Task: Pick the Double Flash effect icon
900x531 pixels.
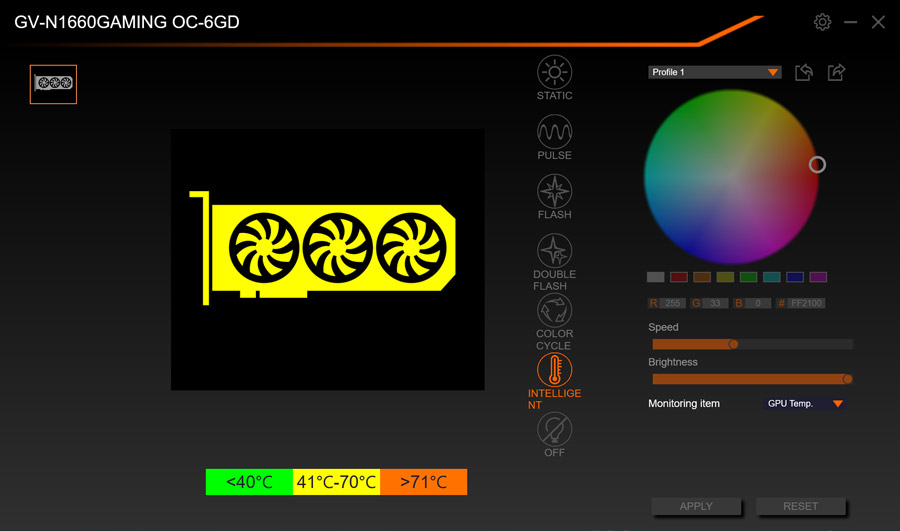Action: pyautogui.click(x=554, y=250)
